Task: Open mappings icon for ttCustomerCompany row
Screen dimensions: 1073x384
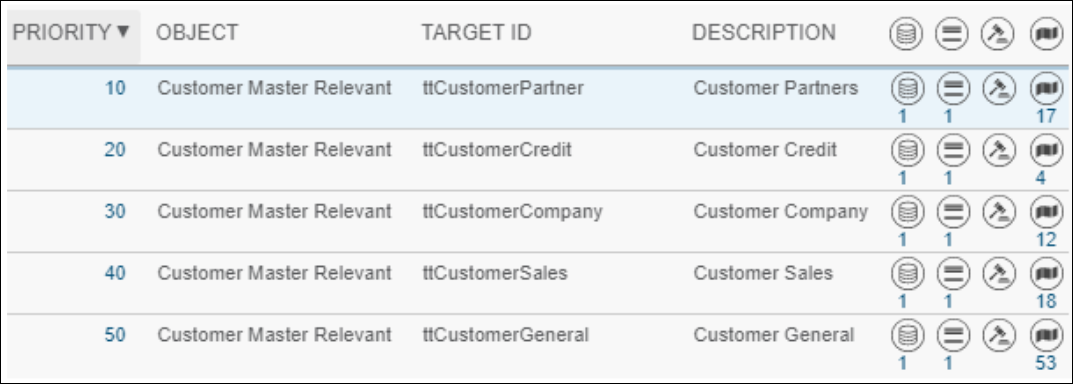Action: coord(1046,212)
